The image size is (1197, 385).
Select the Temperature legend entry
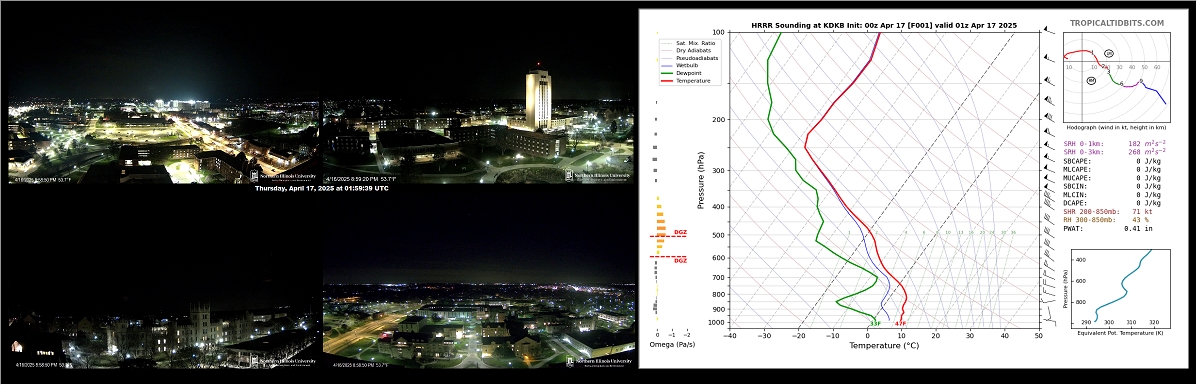click(x=686, y=81)
